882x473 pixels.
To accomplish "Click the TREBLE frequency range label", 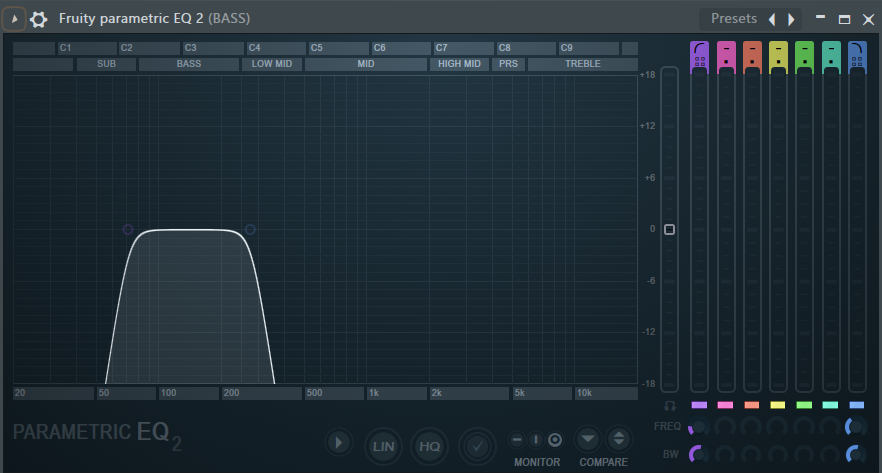I will tap(583, 64).
